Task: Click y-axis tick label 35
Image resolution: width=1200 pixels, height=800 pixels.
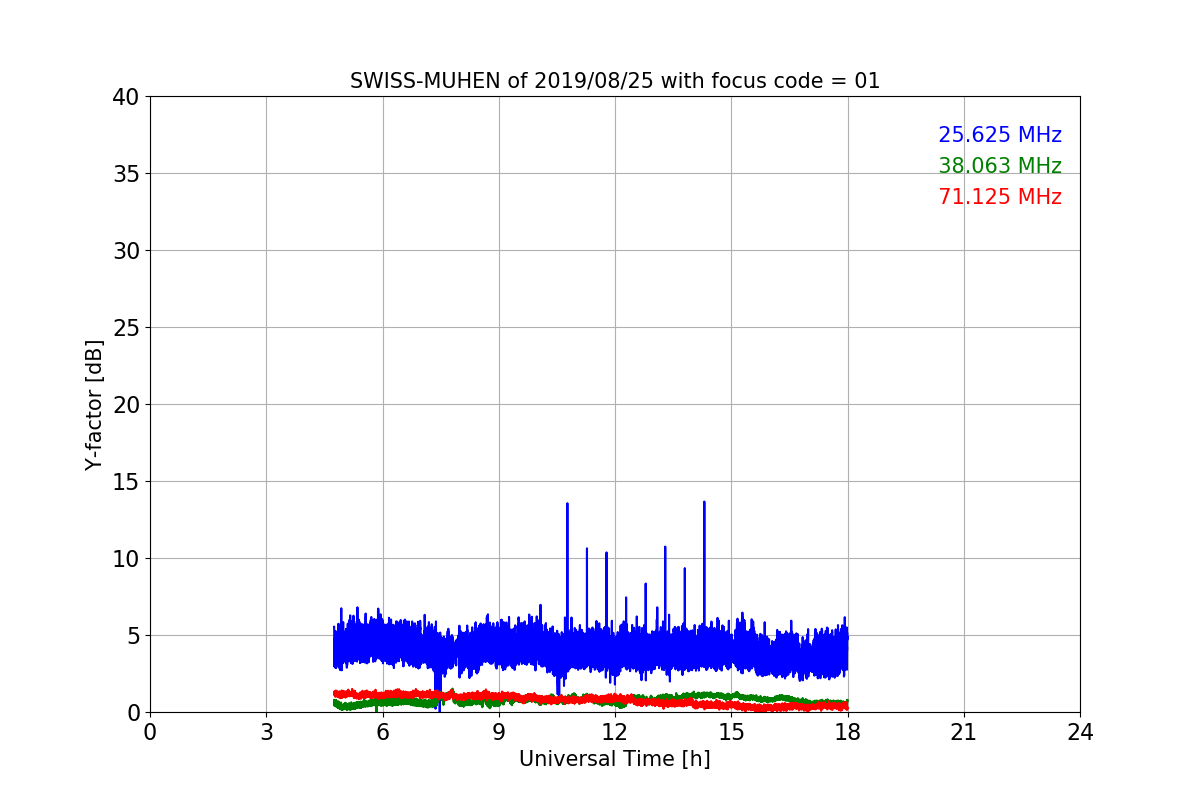Action: point(126,174)
